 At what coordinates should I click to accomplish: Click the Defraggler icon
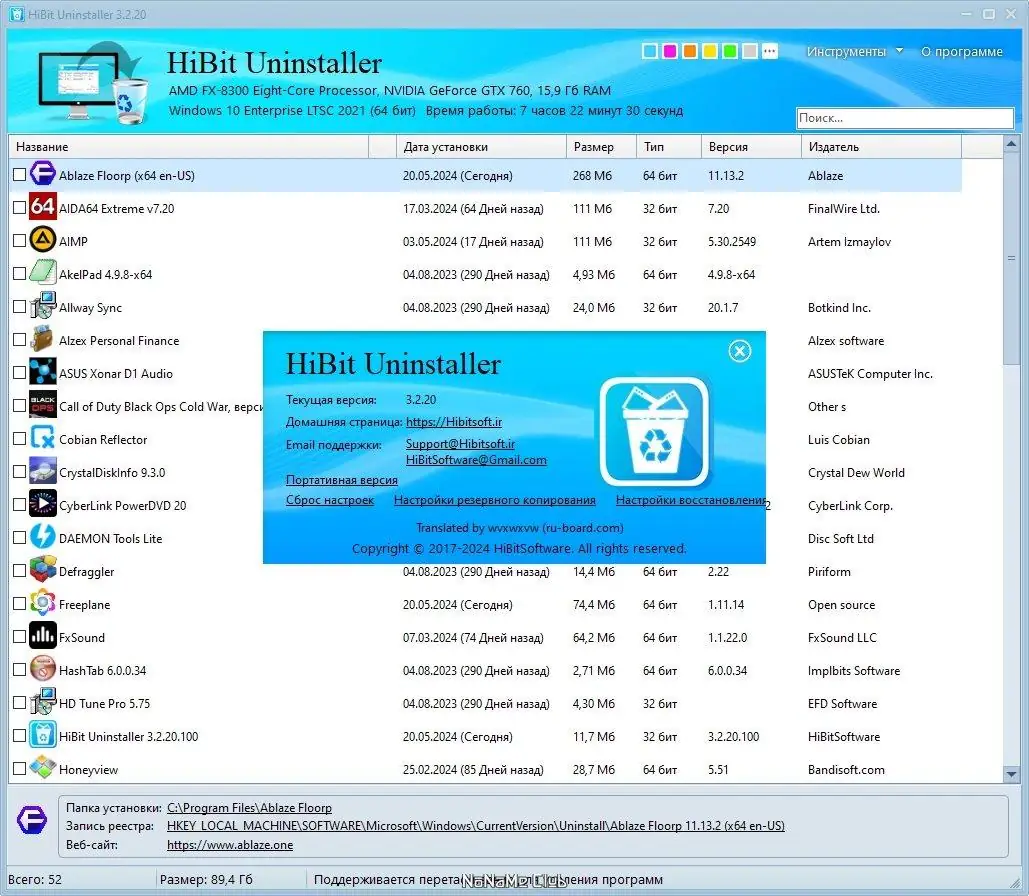pyautogui.click(x=43, y=570)
